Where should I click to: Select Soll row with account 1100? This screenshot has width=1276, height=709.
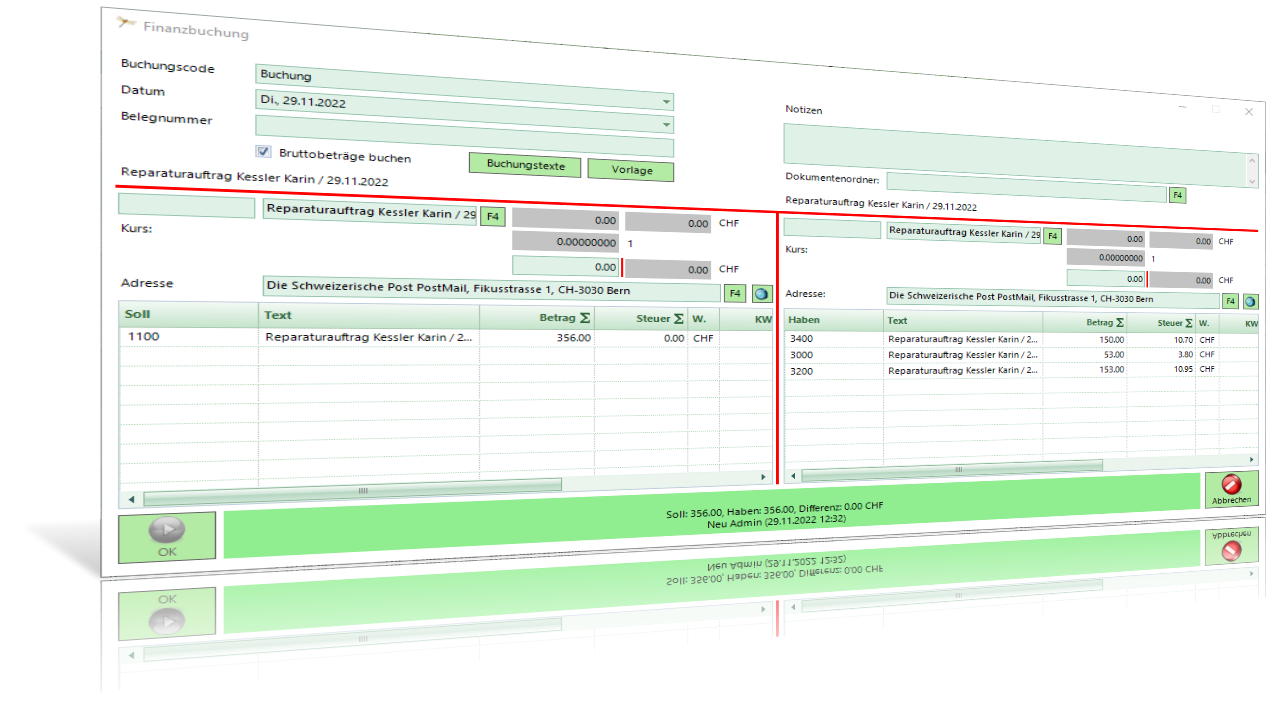[446, 338]
